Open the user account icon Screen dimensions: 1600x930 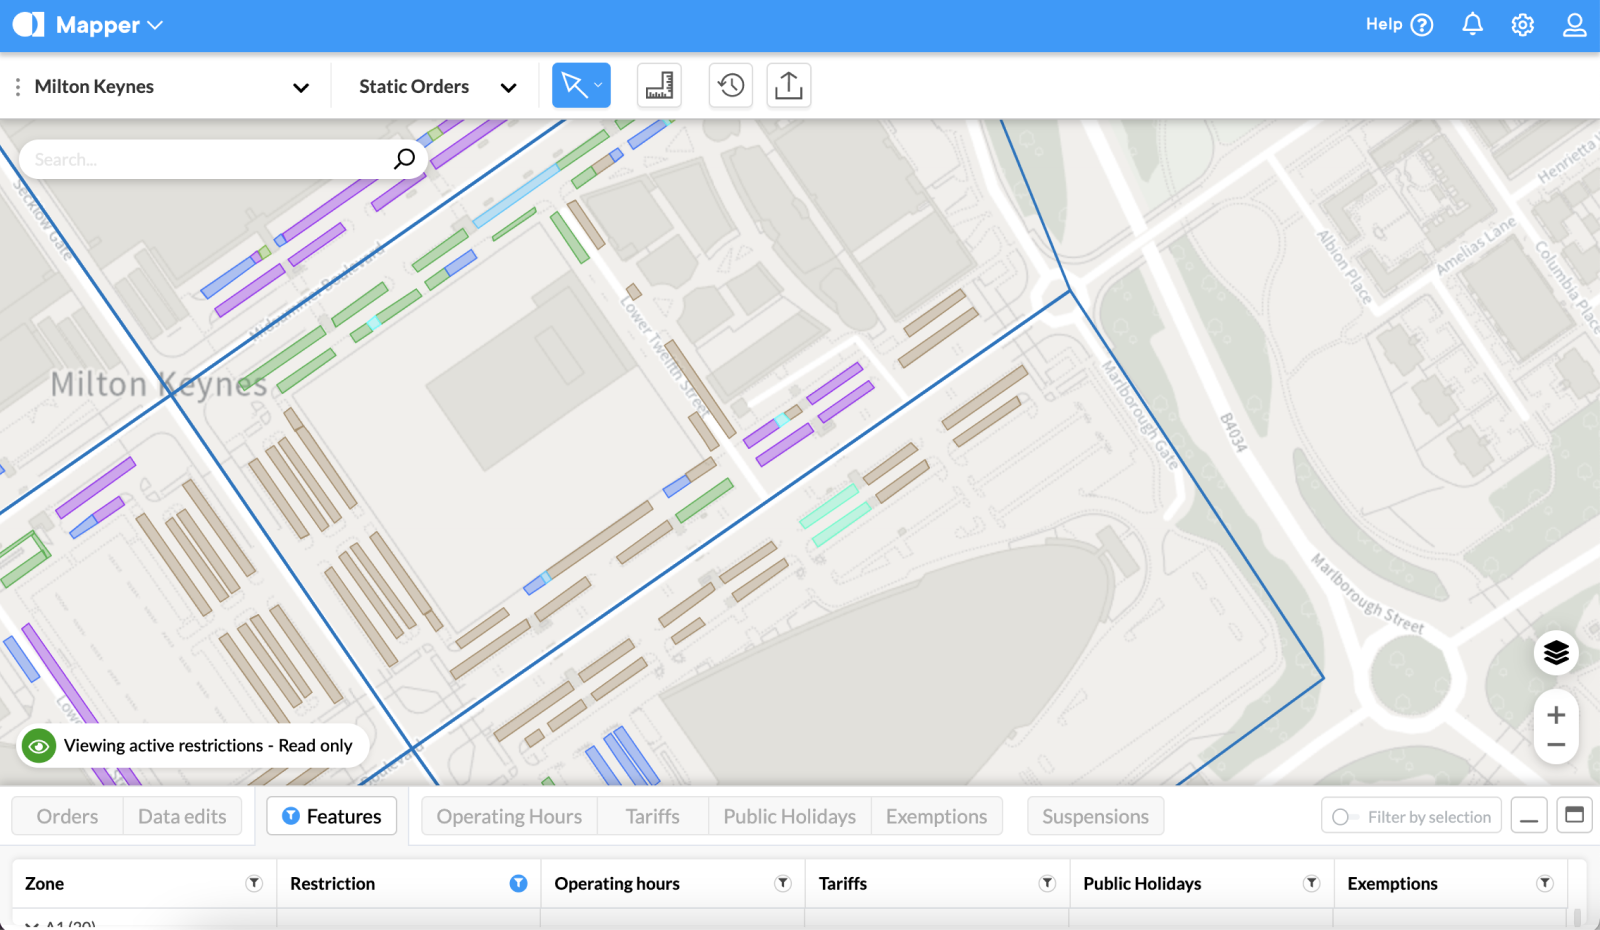[x=1574, y=25]
